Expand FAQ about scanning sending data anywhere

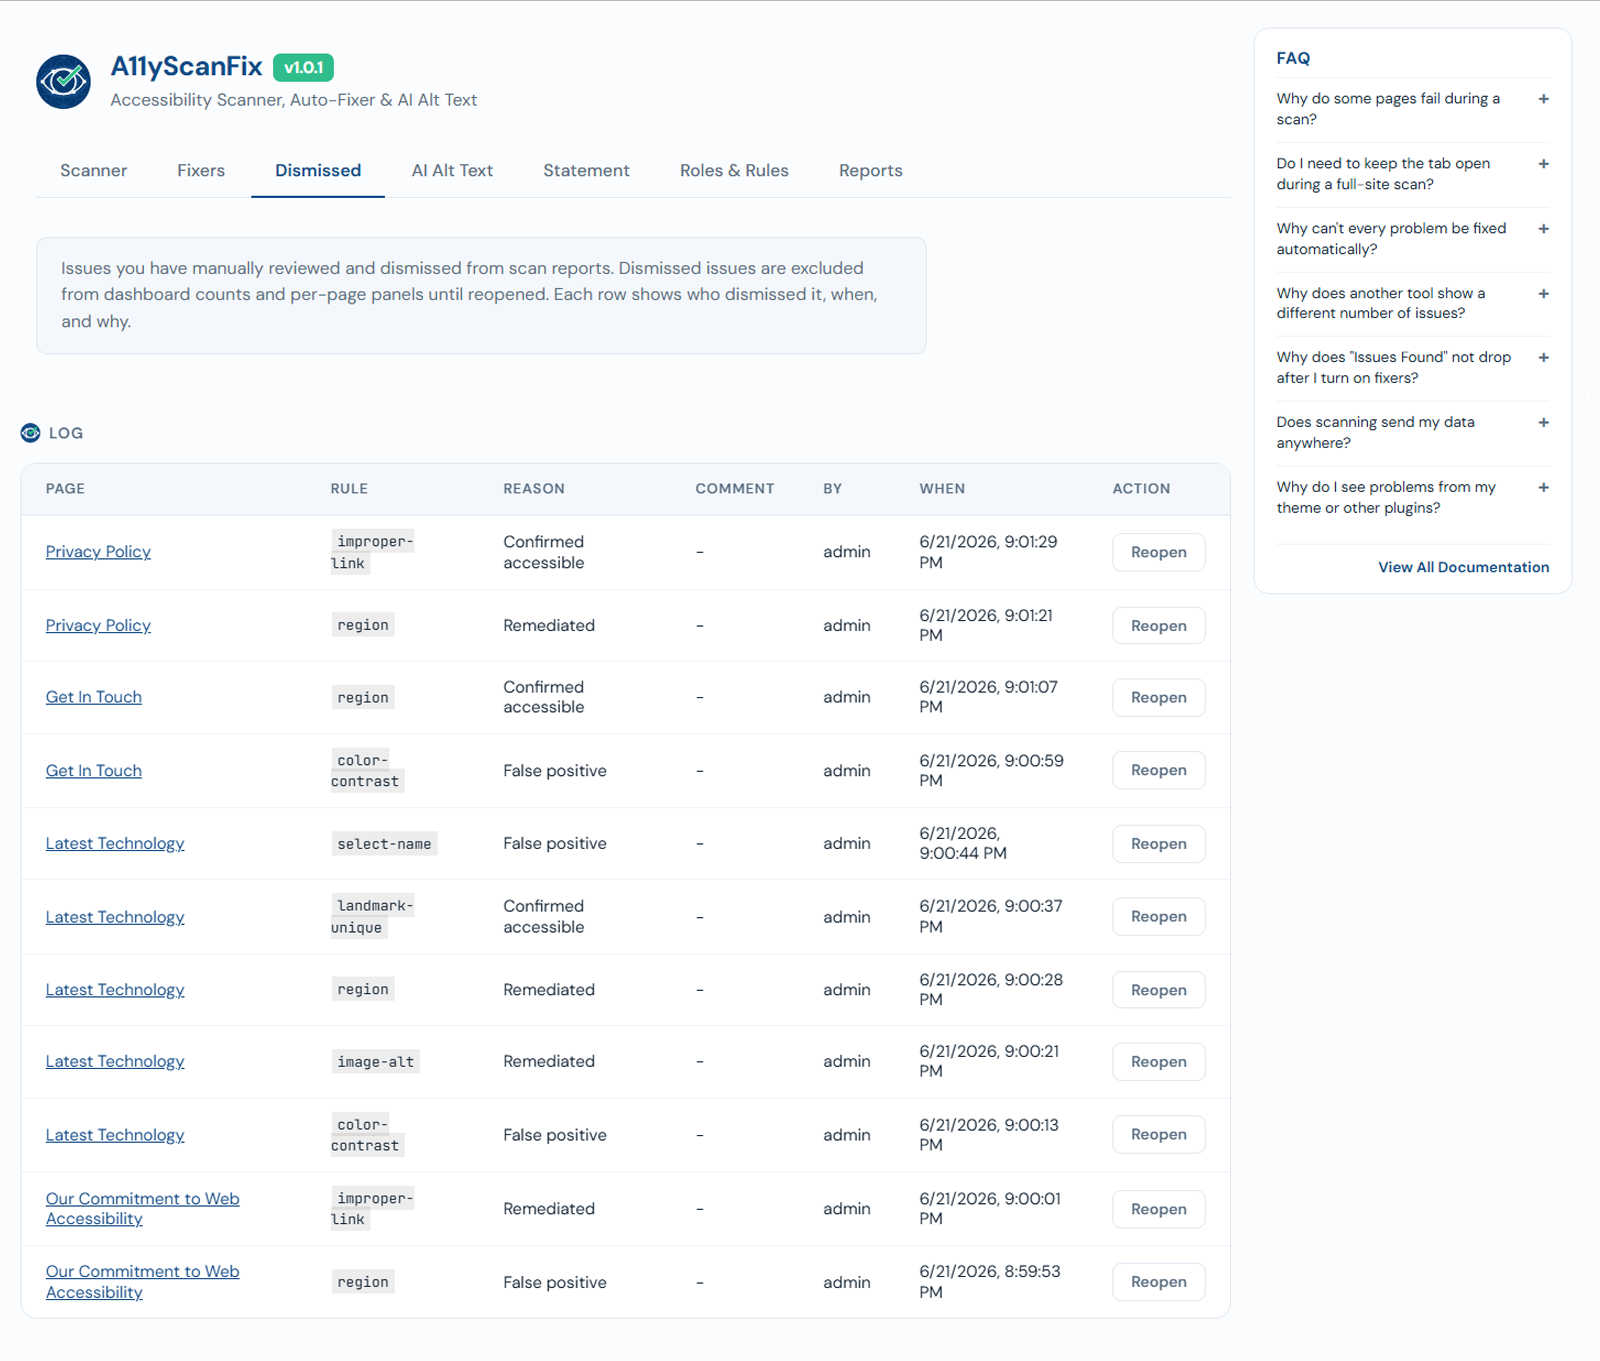pos(1412,433)
